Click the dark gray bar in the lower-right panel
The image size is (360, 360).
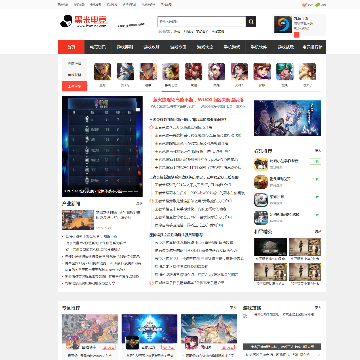[x=282, y=346]
